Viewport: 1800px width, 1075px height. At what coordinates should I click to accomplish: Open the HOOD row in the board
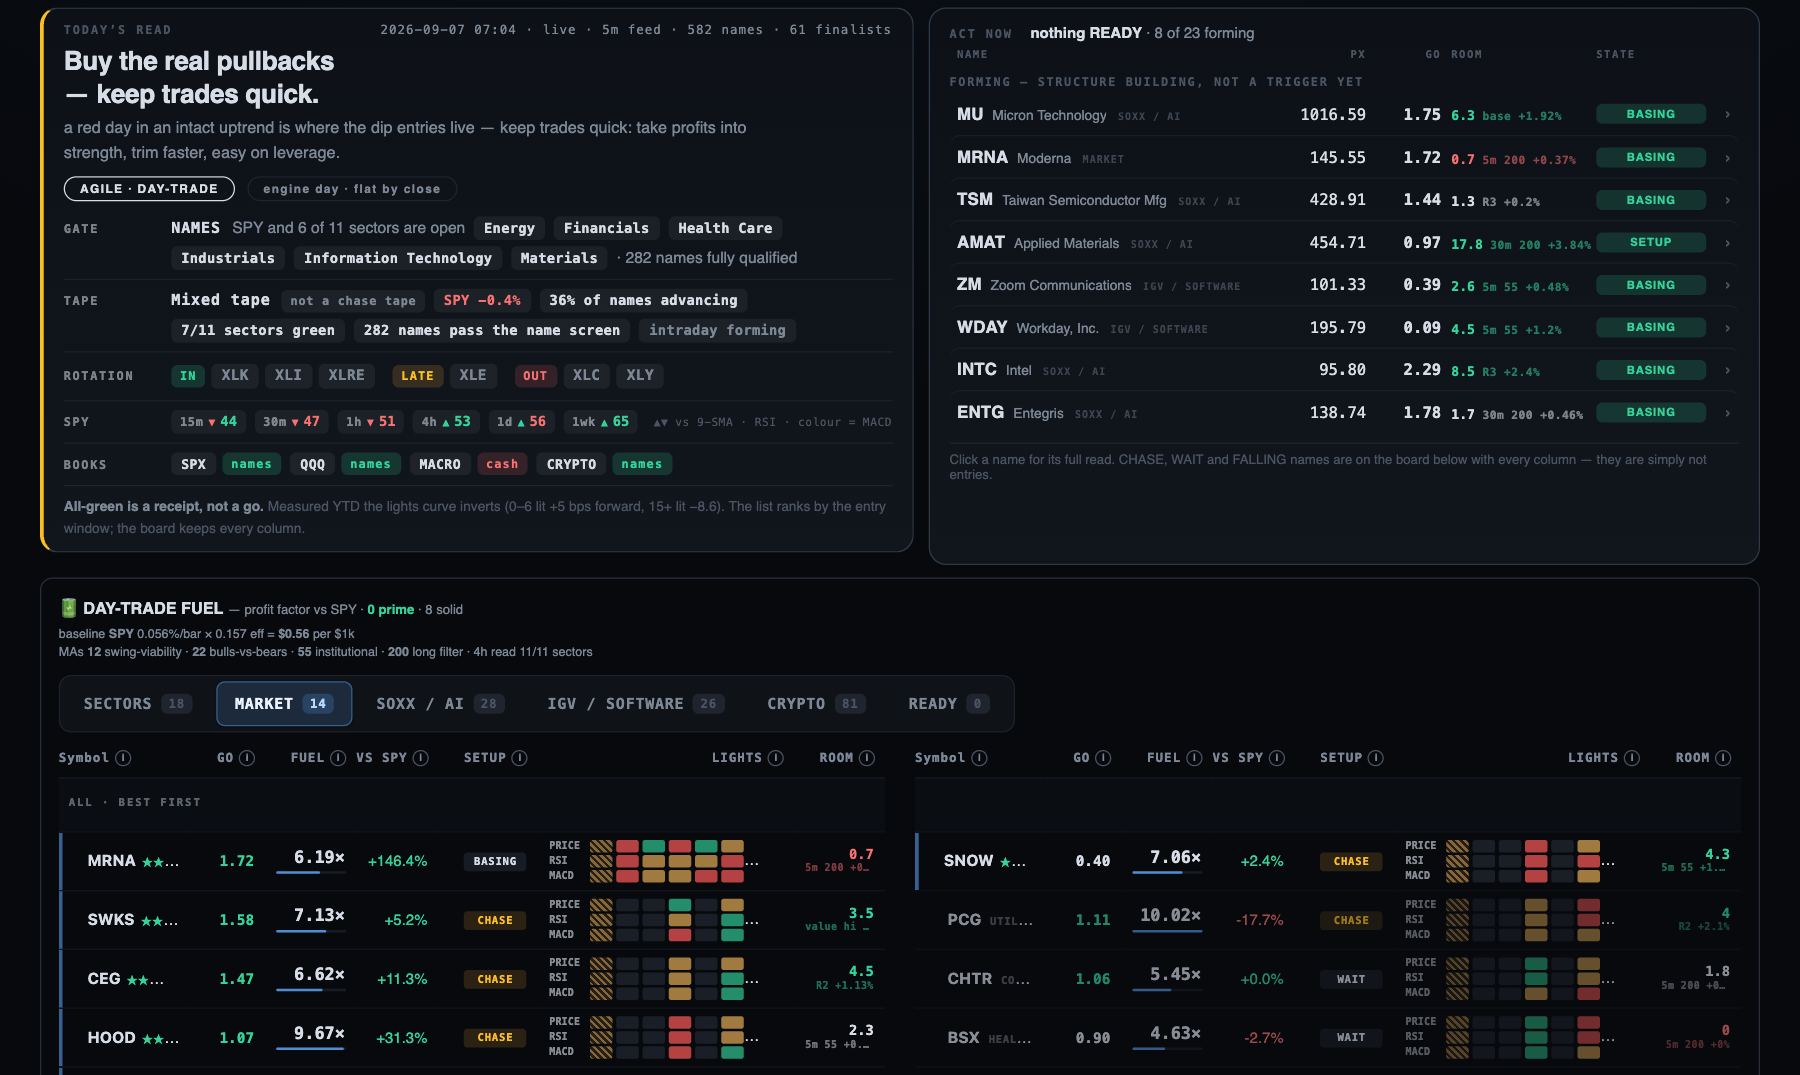472,1038
